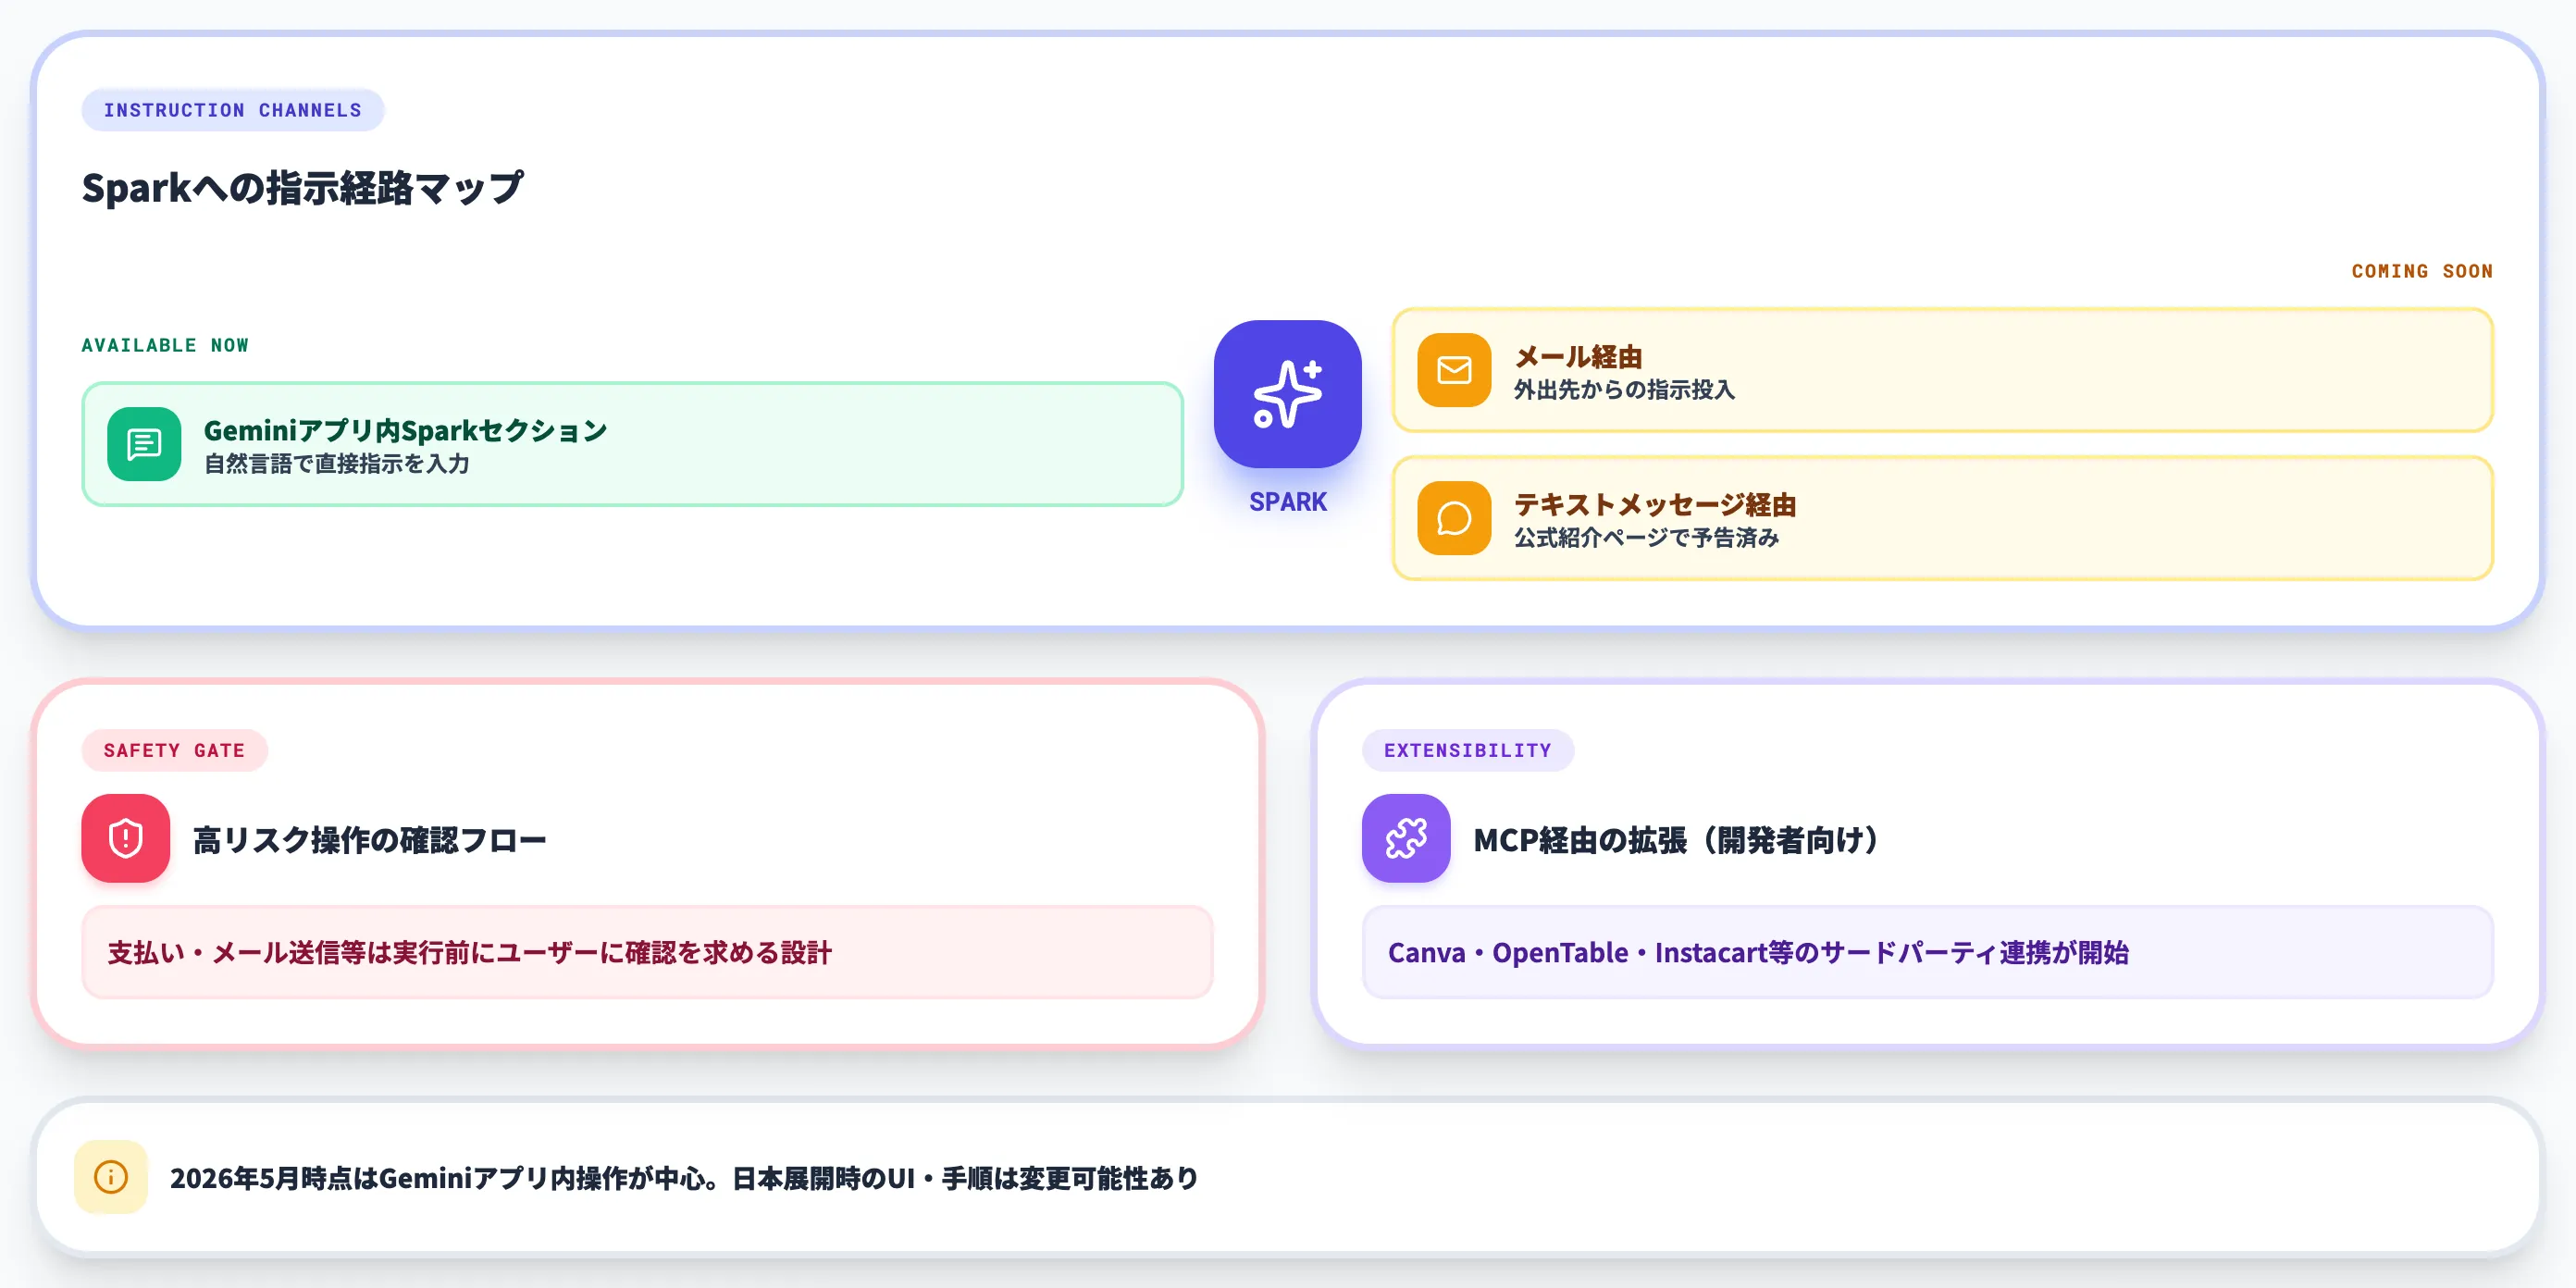Image resolution: width=2576 pixels, height=1288 pixels.
Task: Click the SPARK label under the icon
Action: click(1287, 502)
